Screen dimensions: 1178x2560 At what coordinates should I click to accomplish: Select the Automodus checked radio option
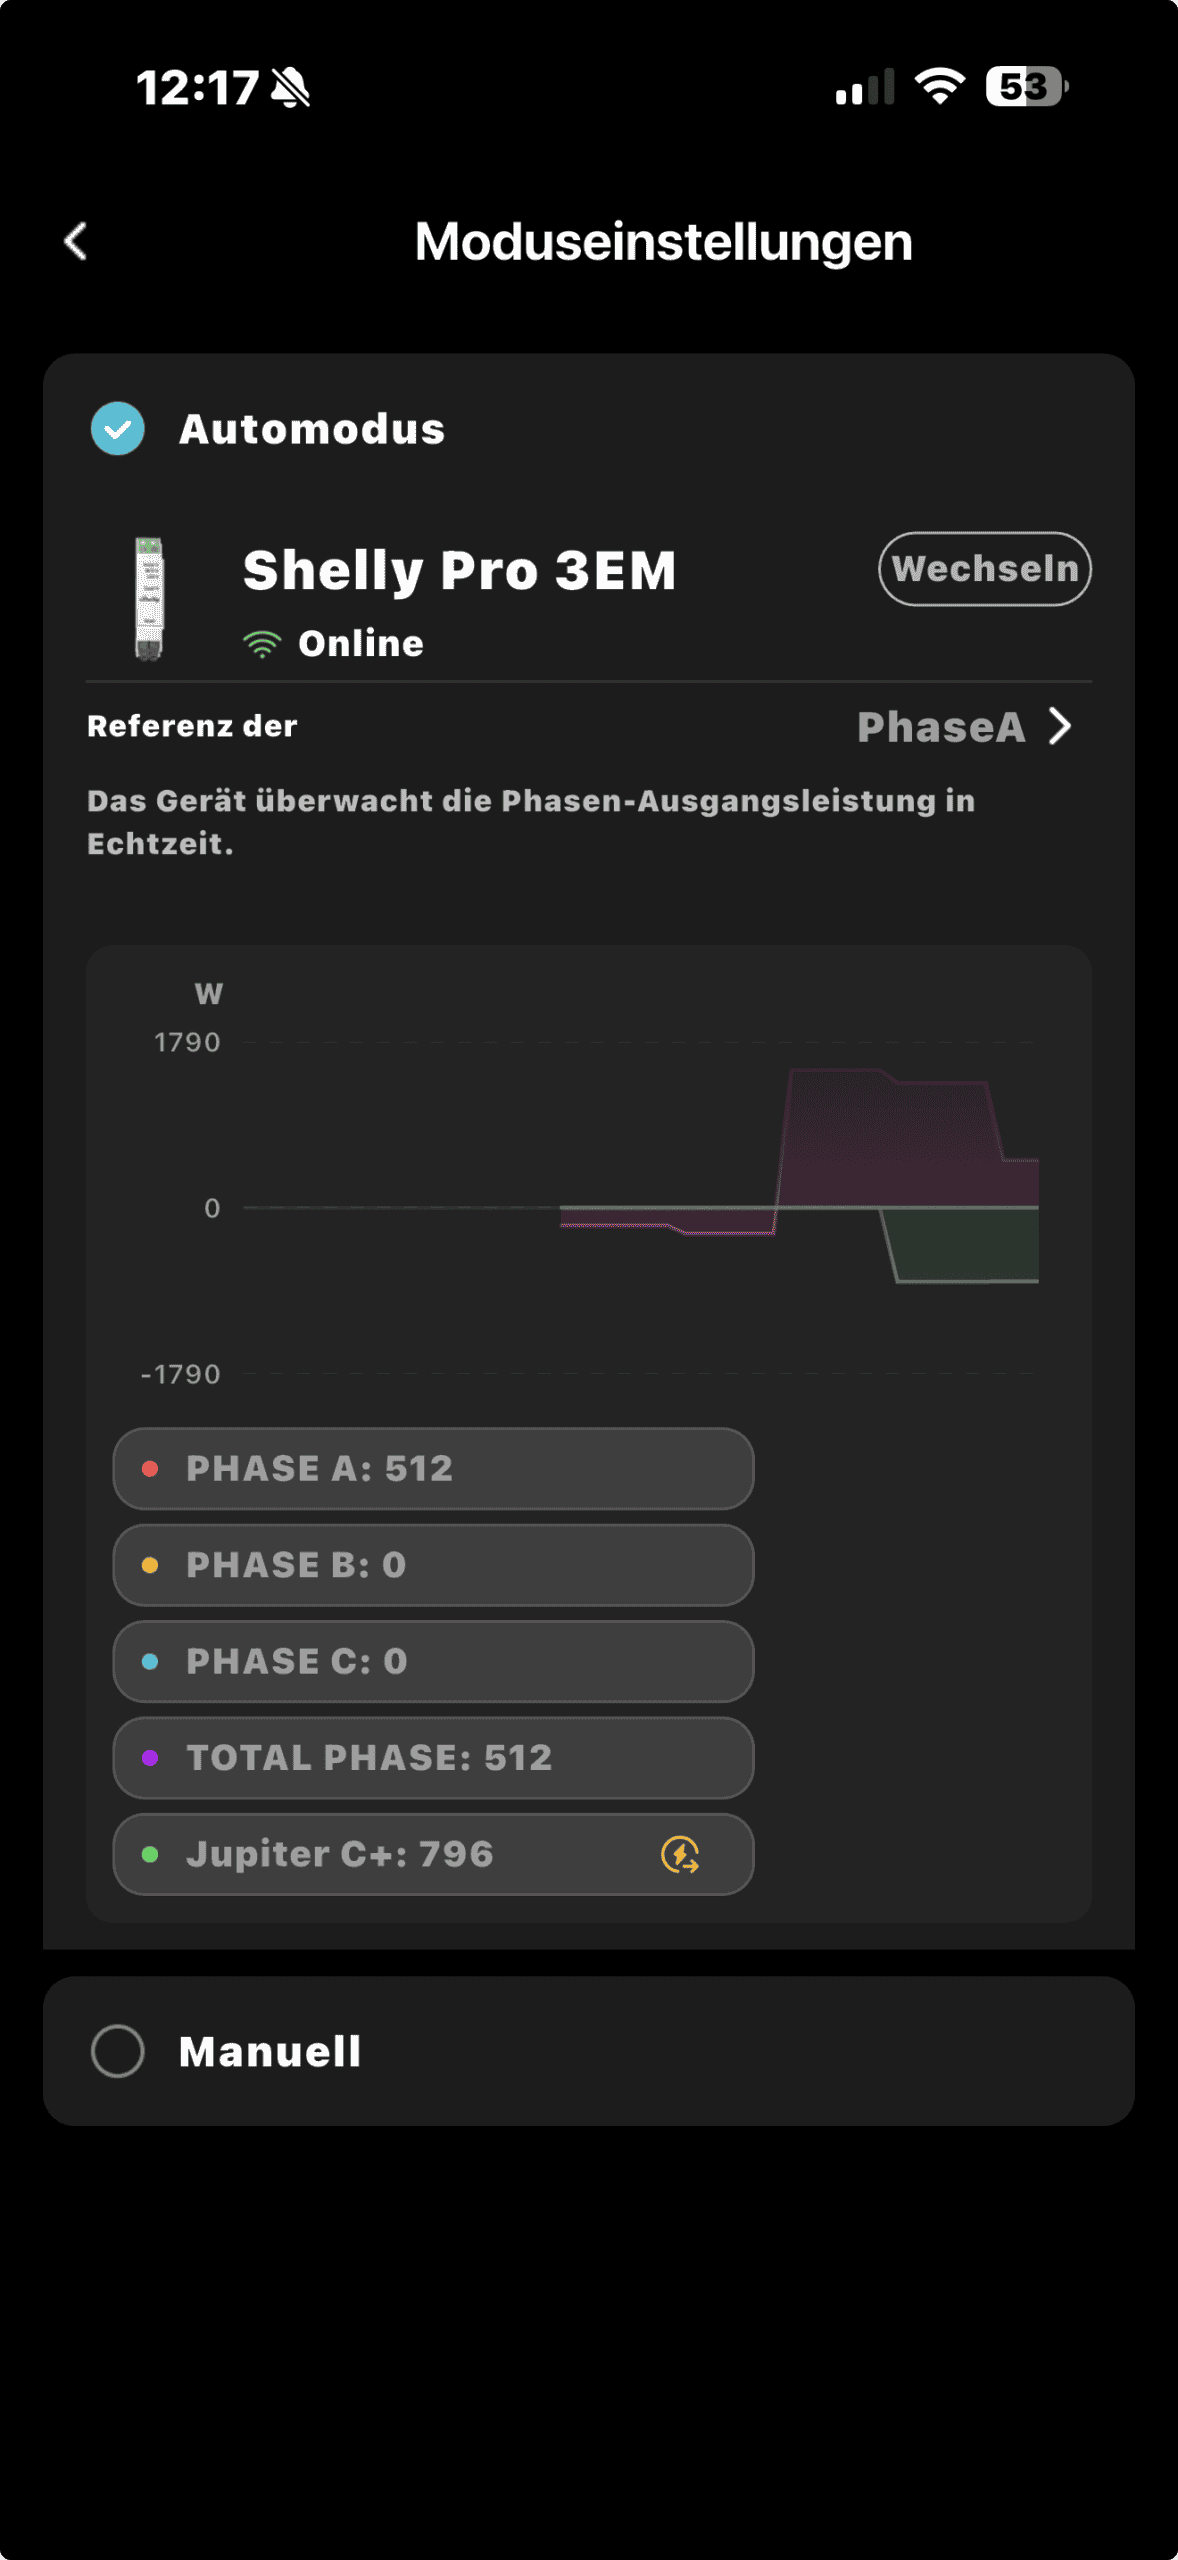tap(118, 429)
